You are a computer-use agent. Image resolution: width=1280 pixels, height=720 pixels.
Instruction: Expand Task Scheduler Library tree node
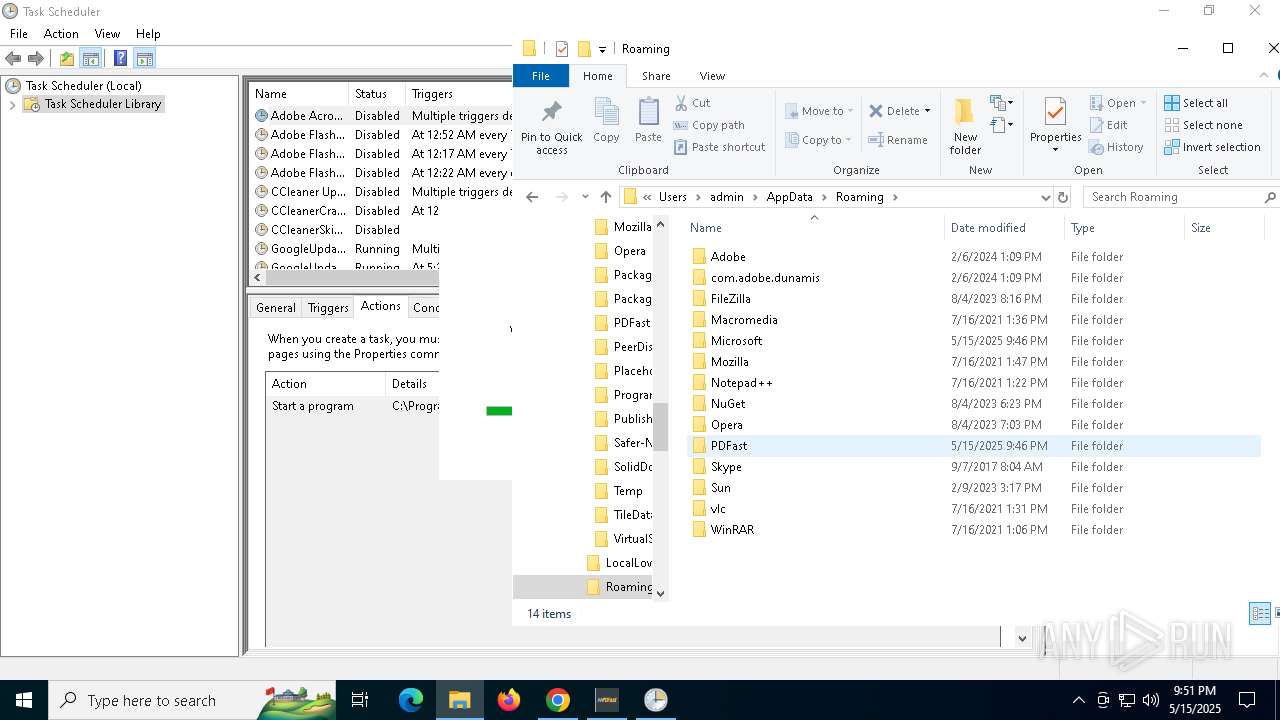pyautogui.click(x=12, y=104)
